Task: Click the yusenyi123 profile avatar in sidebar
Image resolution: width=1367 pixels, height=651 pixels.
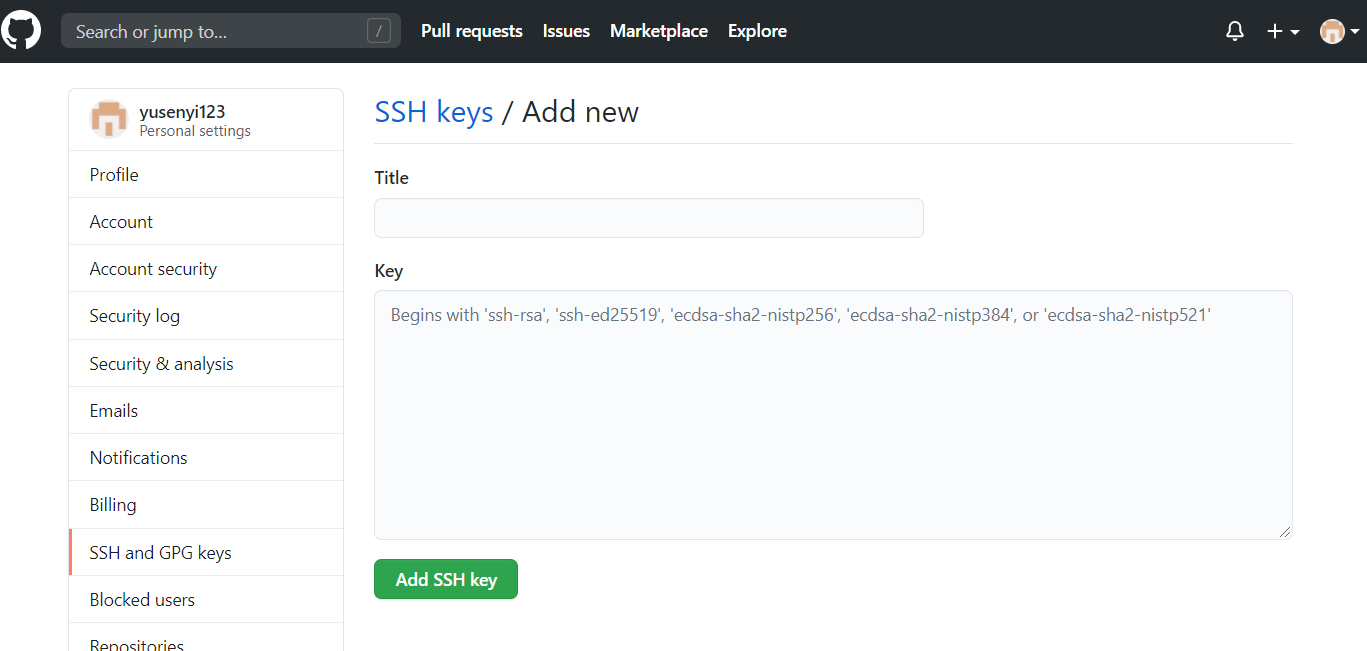Action: [109, 120]
